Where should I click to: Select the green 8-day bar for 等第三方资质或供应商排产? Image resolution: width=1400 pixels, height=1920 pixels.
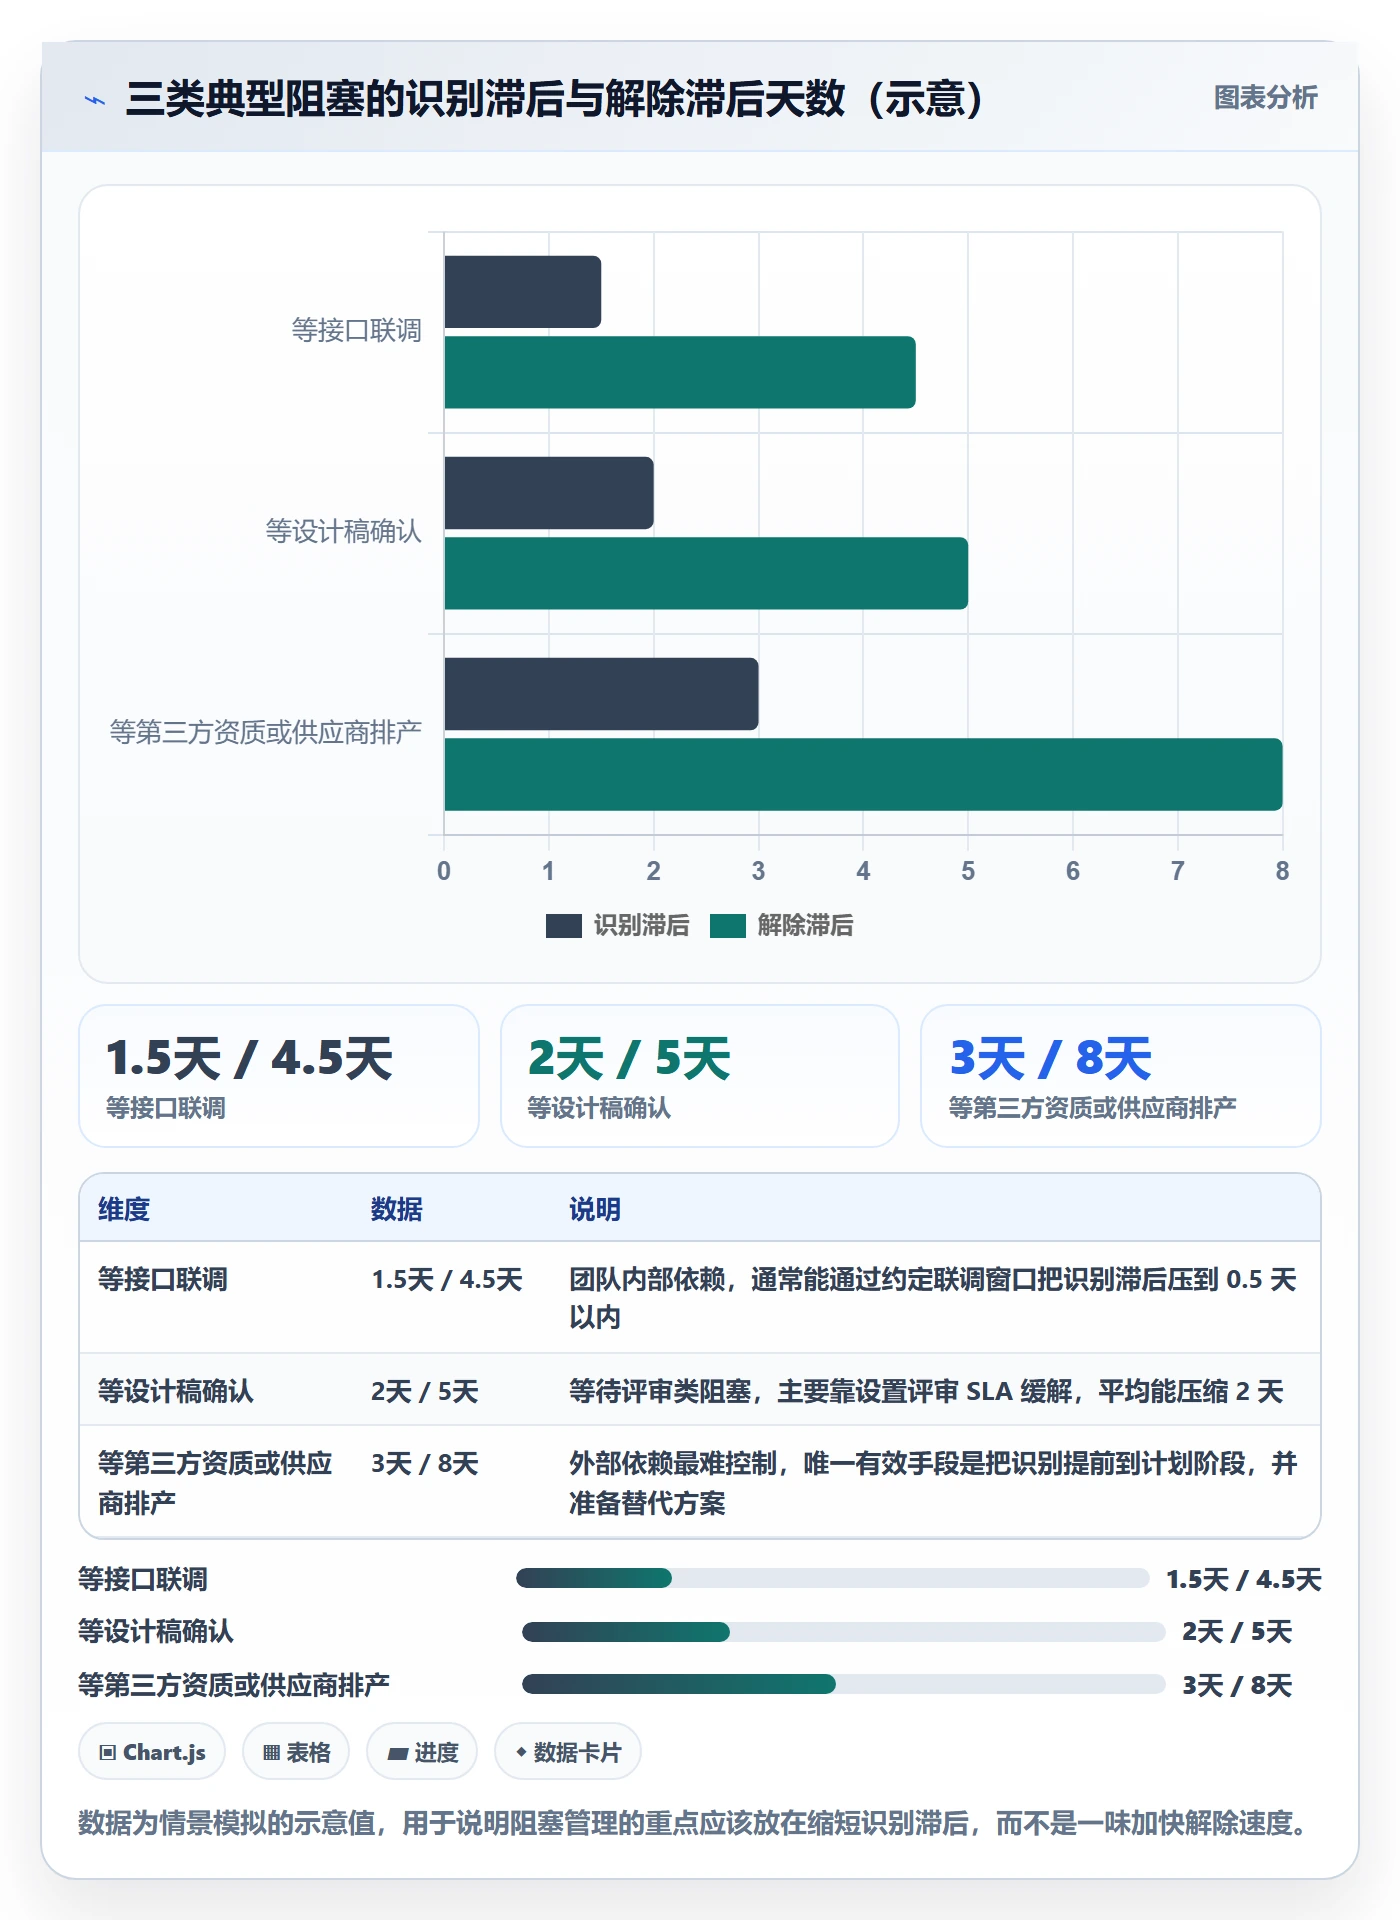click(x=863, y=774)
